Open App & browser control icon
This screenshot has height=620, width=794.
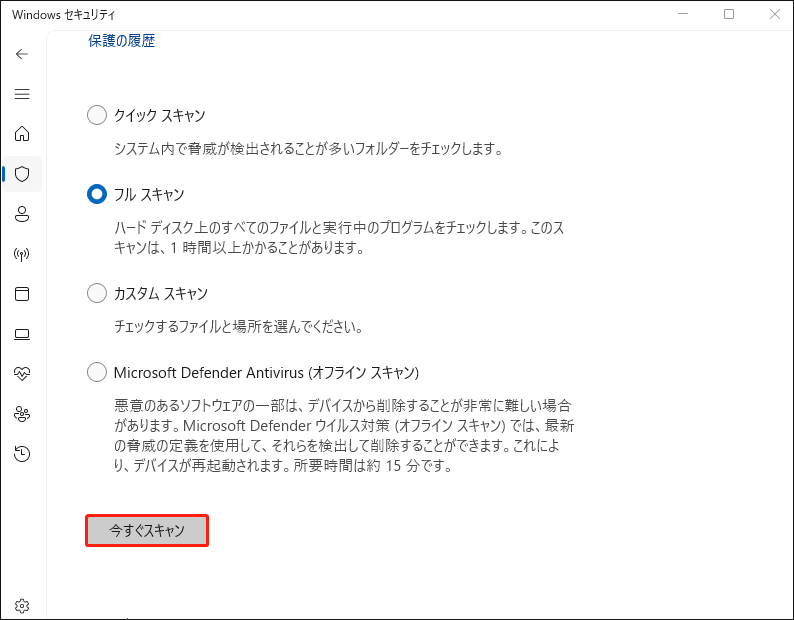coord(22,294)
